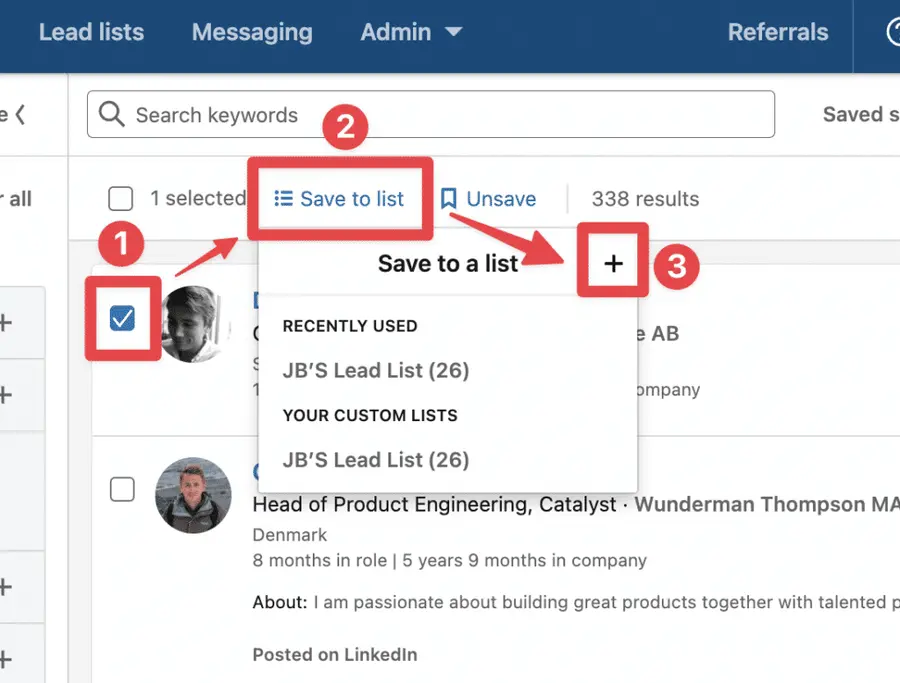Click Unsave to remove the saved lead
The width and height of the screenshot is (900, 683).
(x=502, y=198)
